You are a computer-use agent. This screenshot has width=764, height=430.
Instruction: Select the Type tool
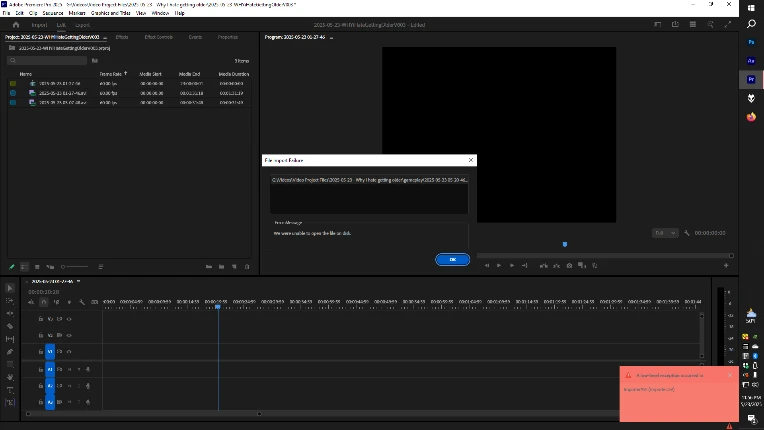[x=10, y=390]
